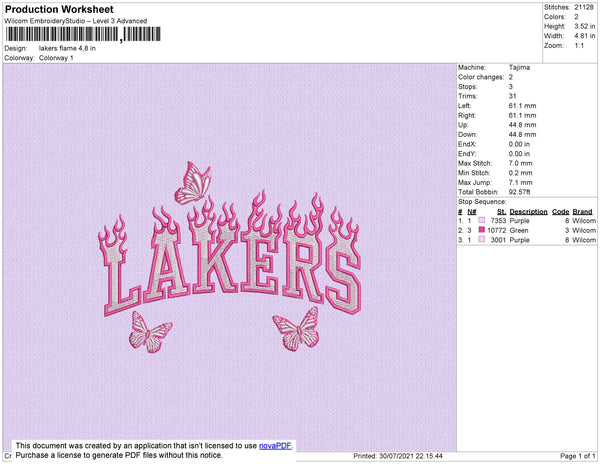Image resolution: width=600 pixels, height=464 pixels.
Task: Click the 'Up:' value '44.8 mm'
Action: click(x=522, y=125)
